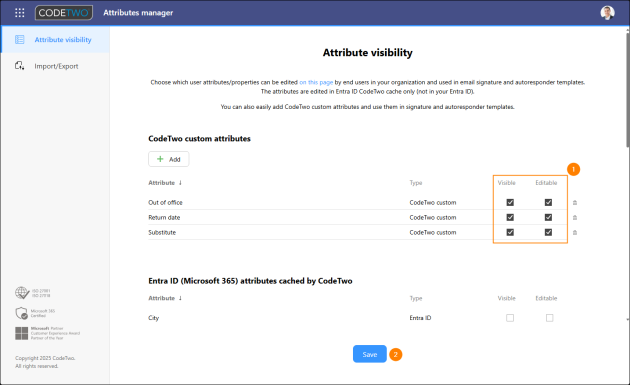Select the 'City' attribute name

point(153,318)
